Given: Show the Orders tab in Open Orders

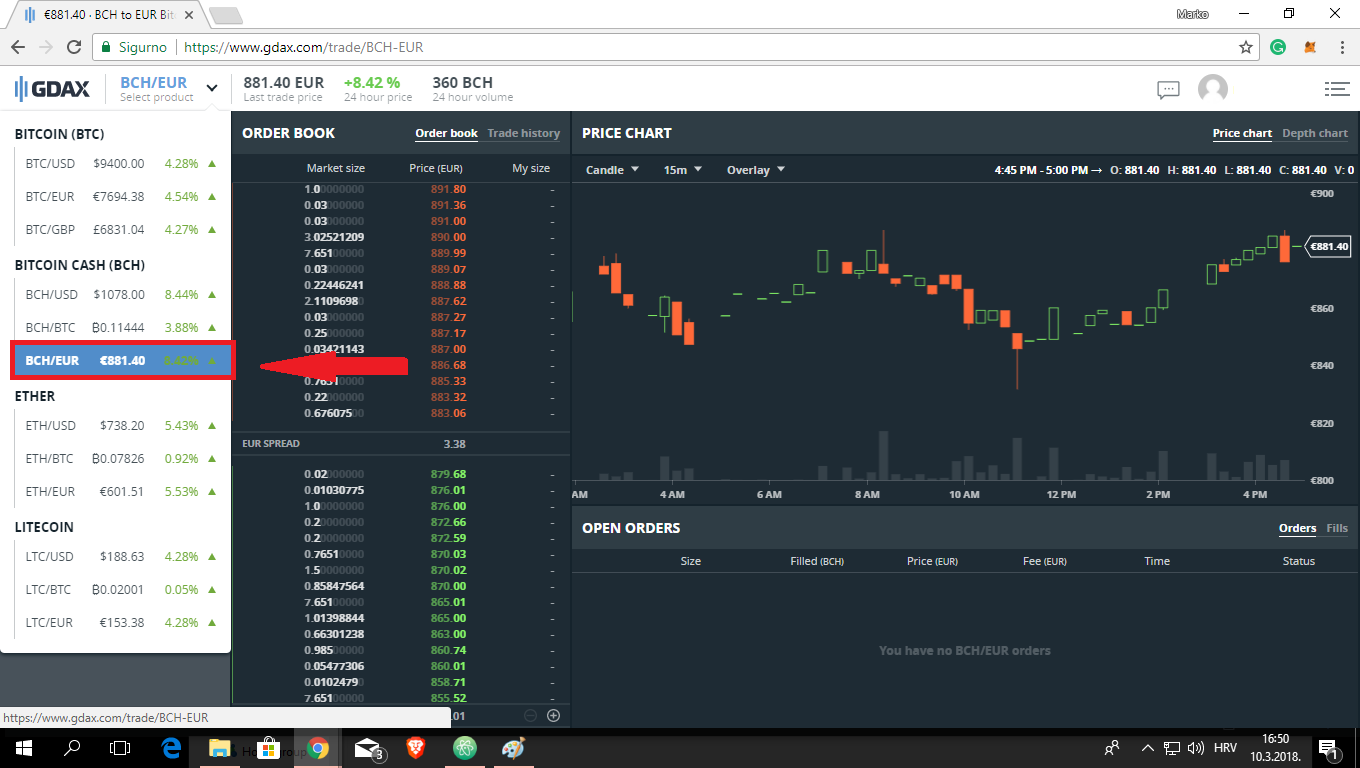Looking at the screenshot, I should click(x=1298, y=528).
